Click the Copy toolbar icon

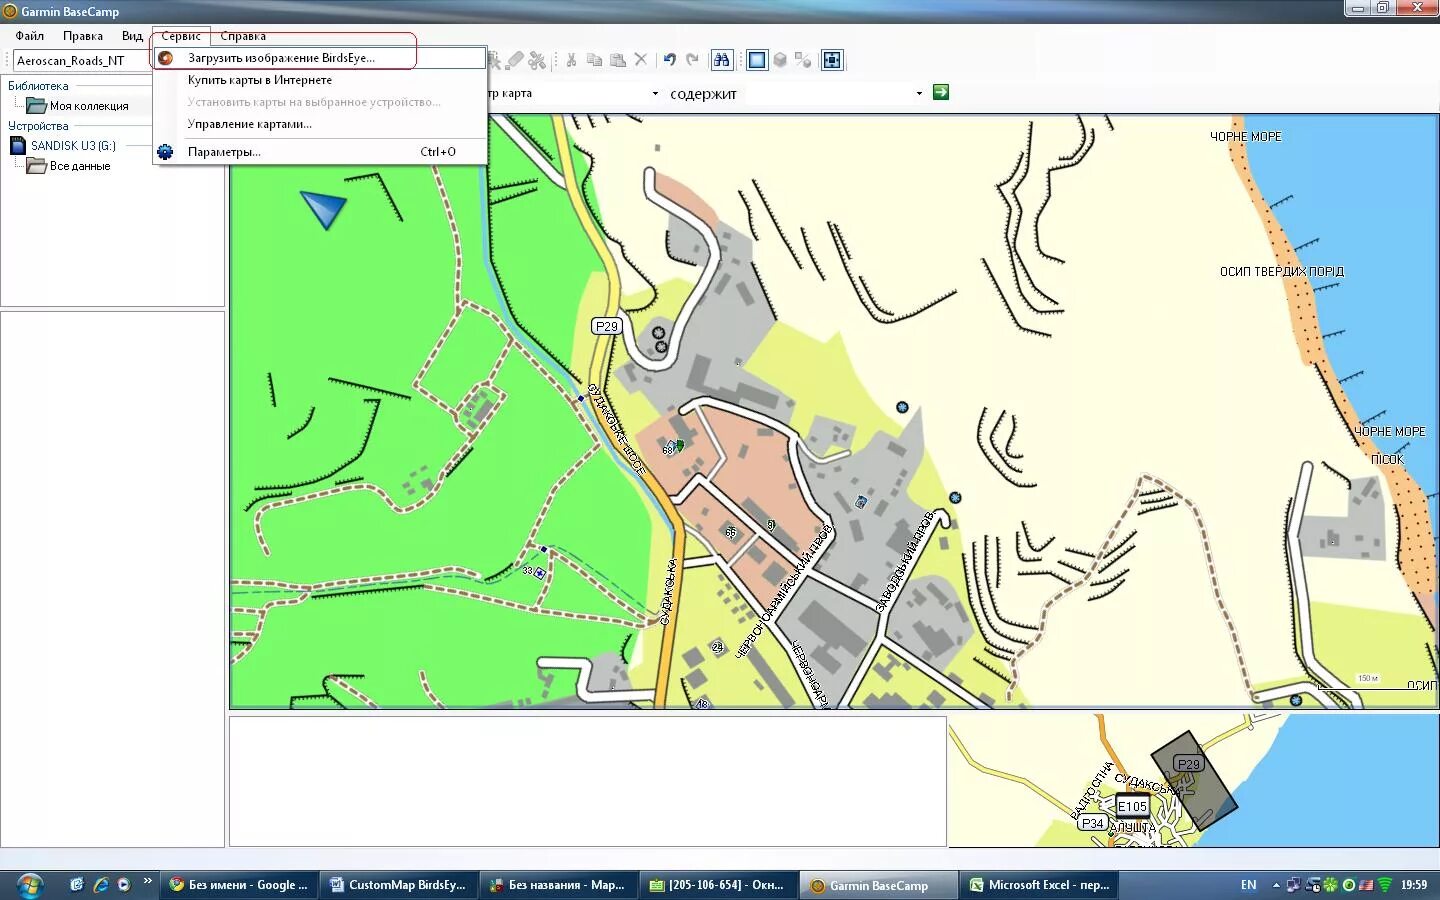[594, 60]
